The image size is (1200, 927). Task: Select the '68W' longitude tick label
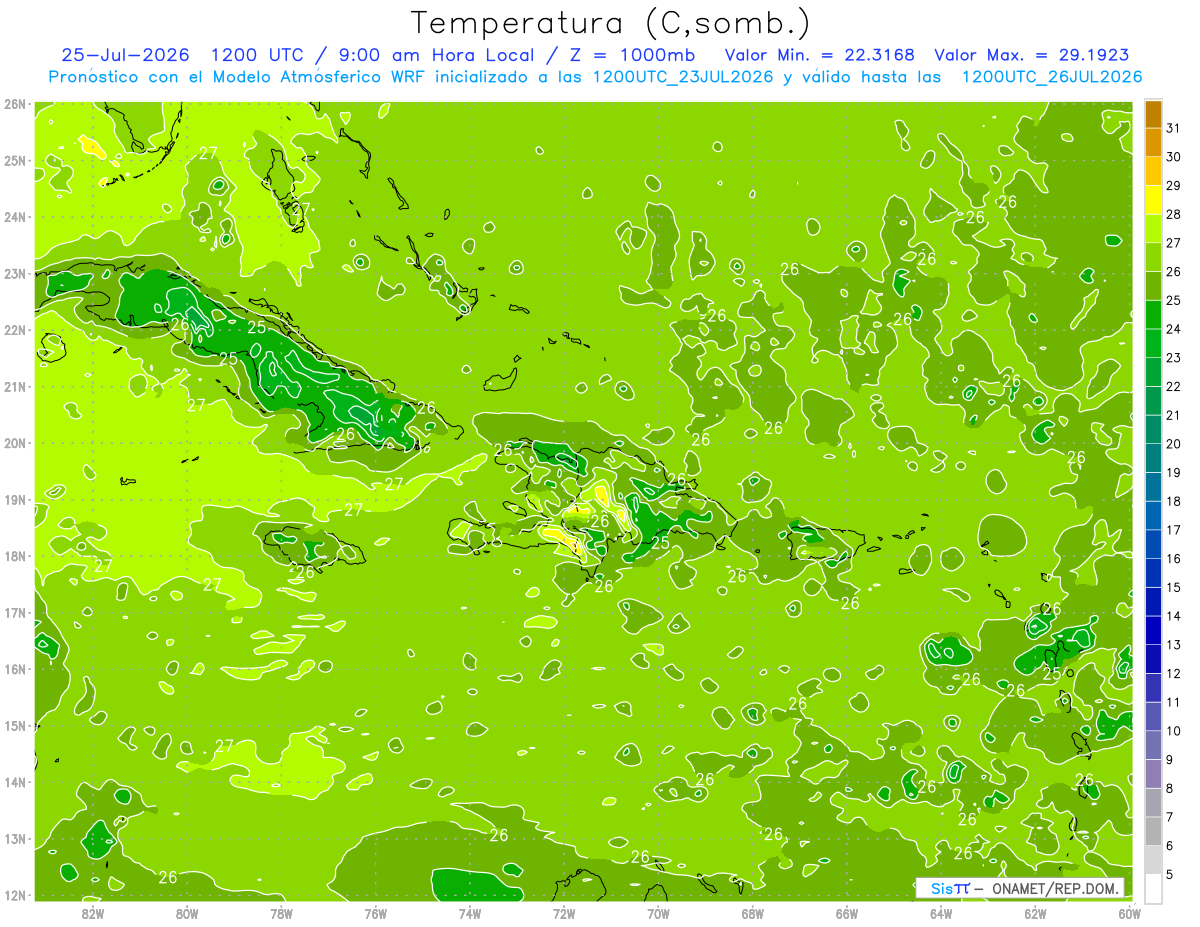click(753, 913)
